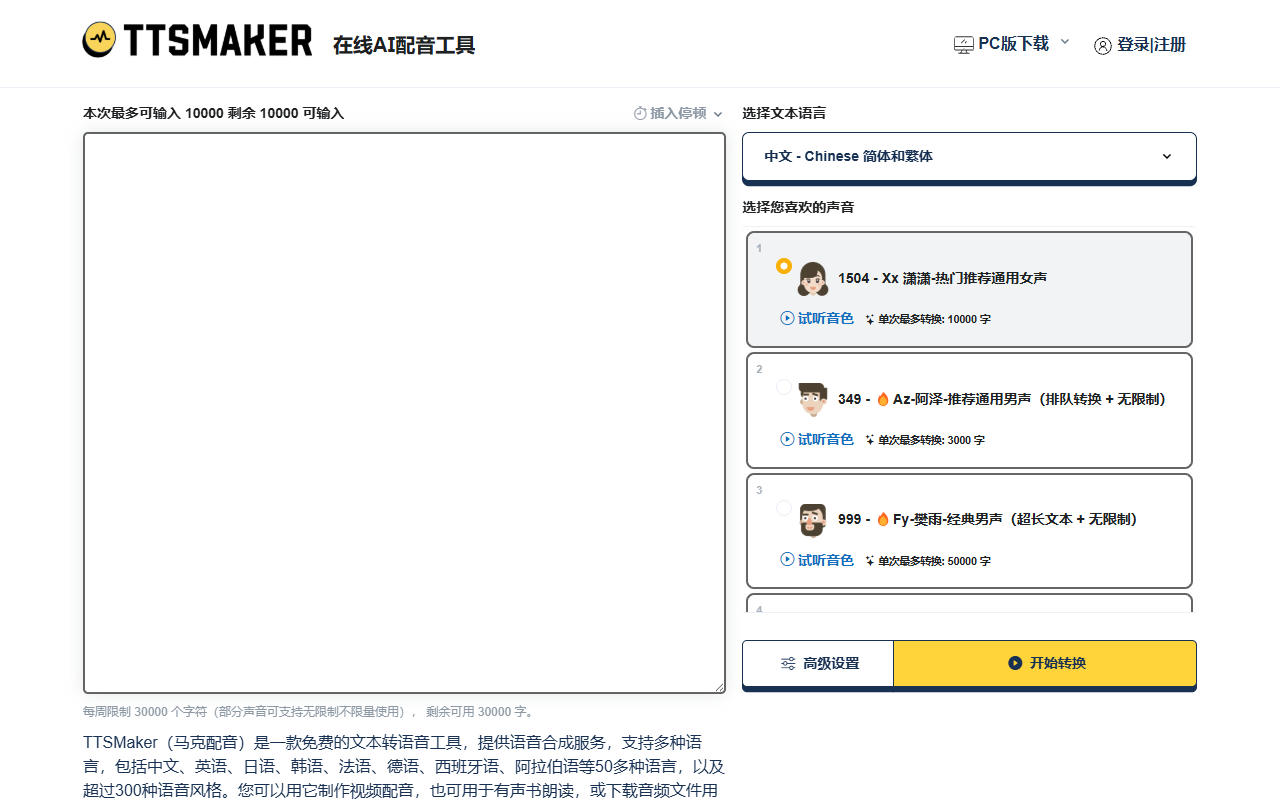Click 开始转换 to start conversion

1045,663
